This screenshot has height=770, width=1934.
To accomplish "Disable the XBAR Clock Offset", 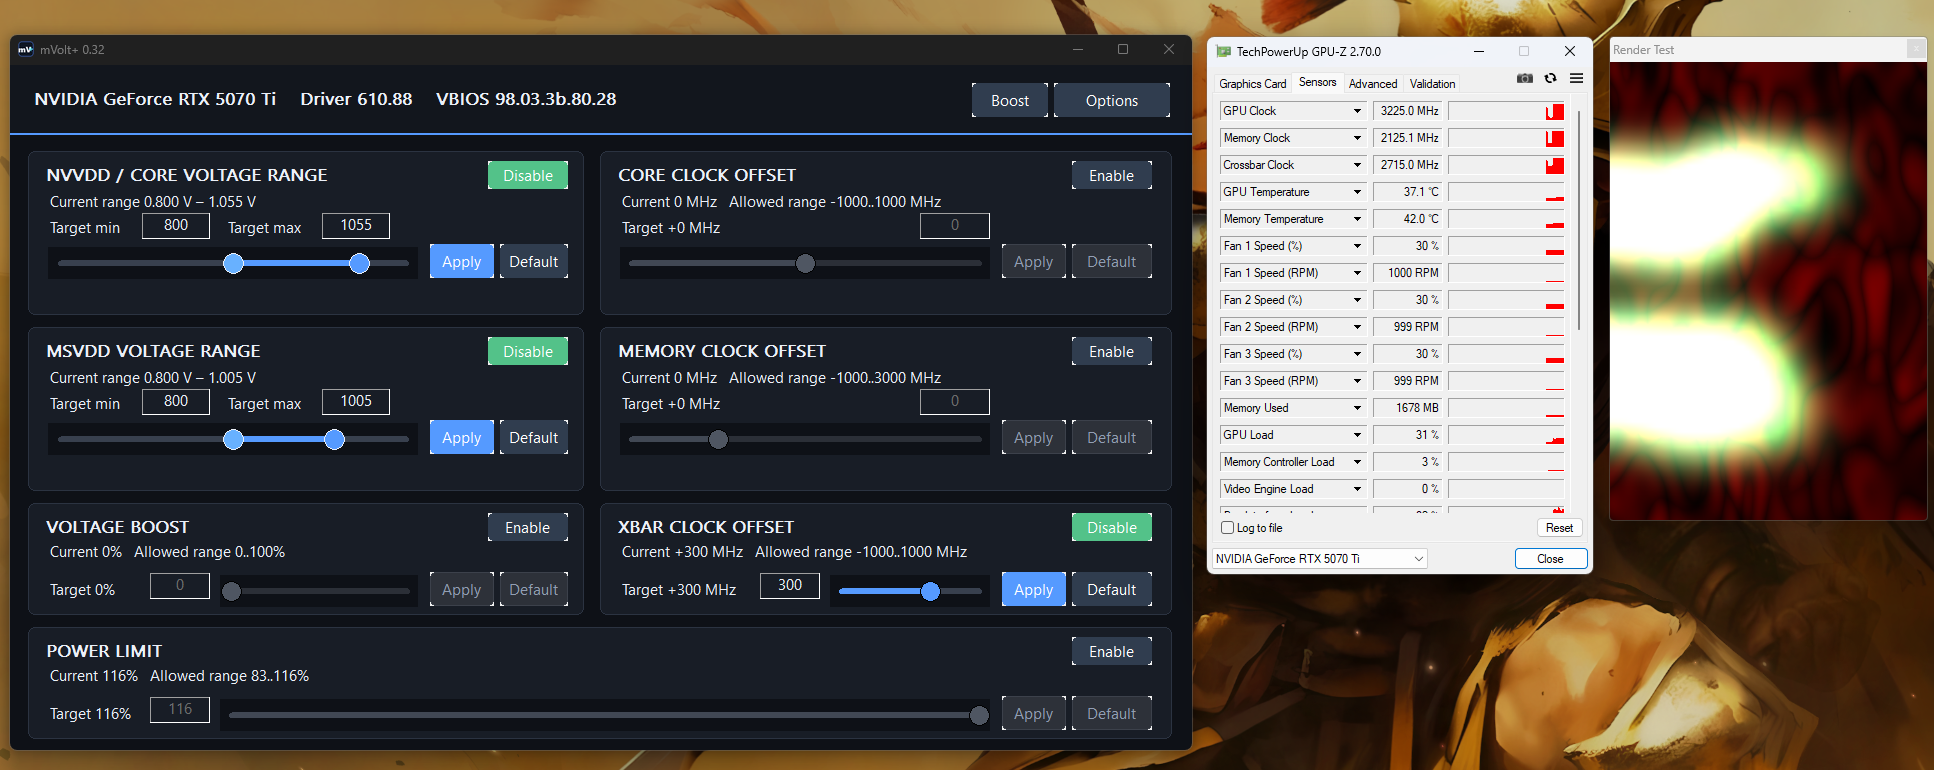I will coord(1112,527).
